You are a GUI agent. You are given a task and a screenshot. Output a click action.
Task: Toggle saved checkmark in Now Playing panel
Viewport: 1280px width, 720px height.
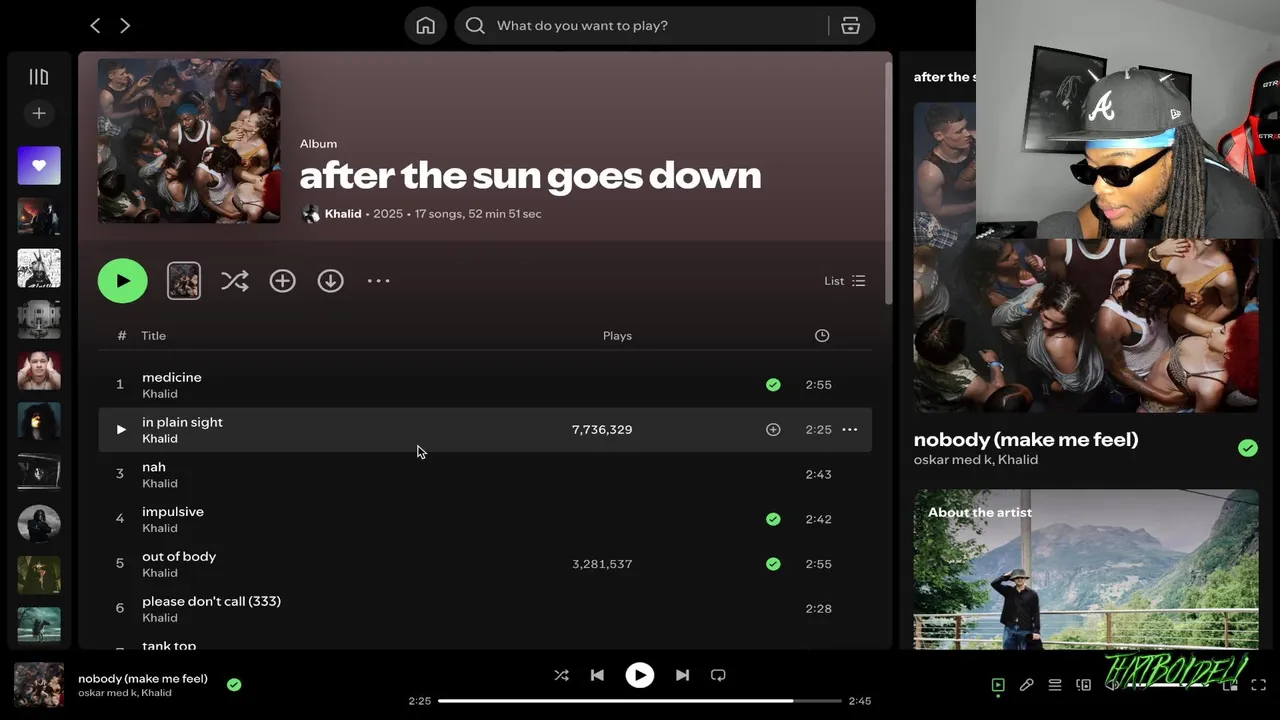pos(1248,448)
